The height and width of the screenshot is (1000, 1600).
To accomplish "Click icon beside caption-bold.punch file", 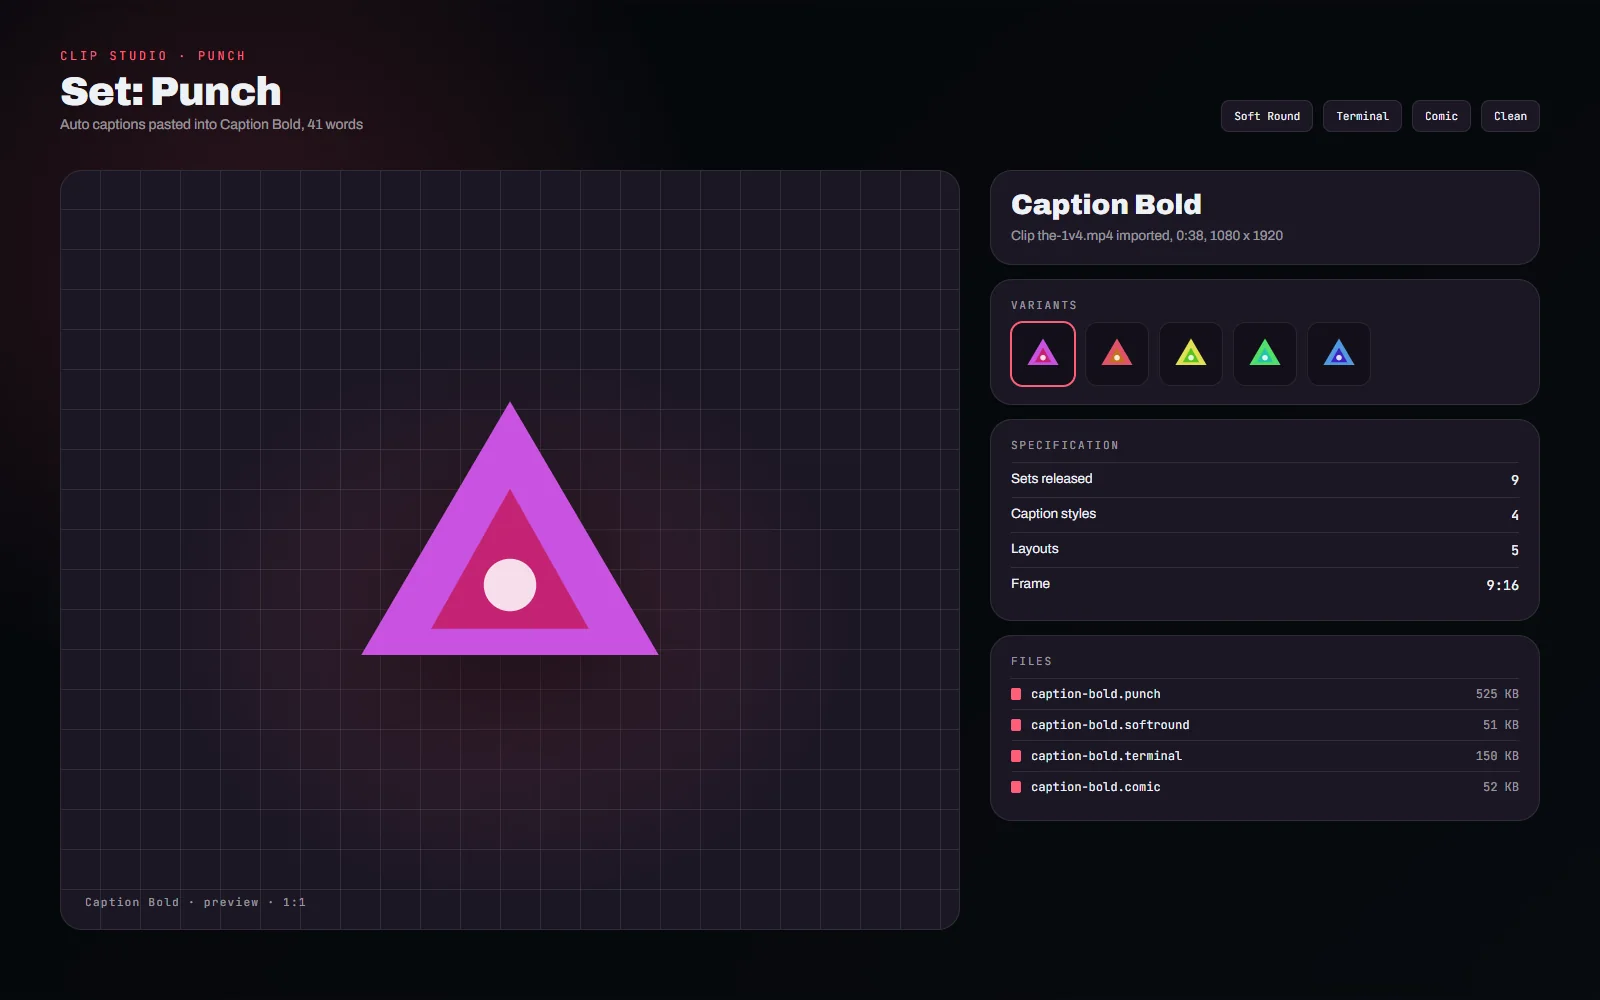I will click(1016, 694).
